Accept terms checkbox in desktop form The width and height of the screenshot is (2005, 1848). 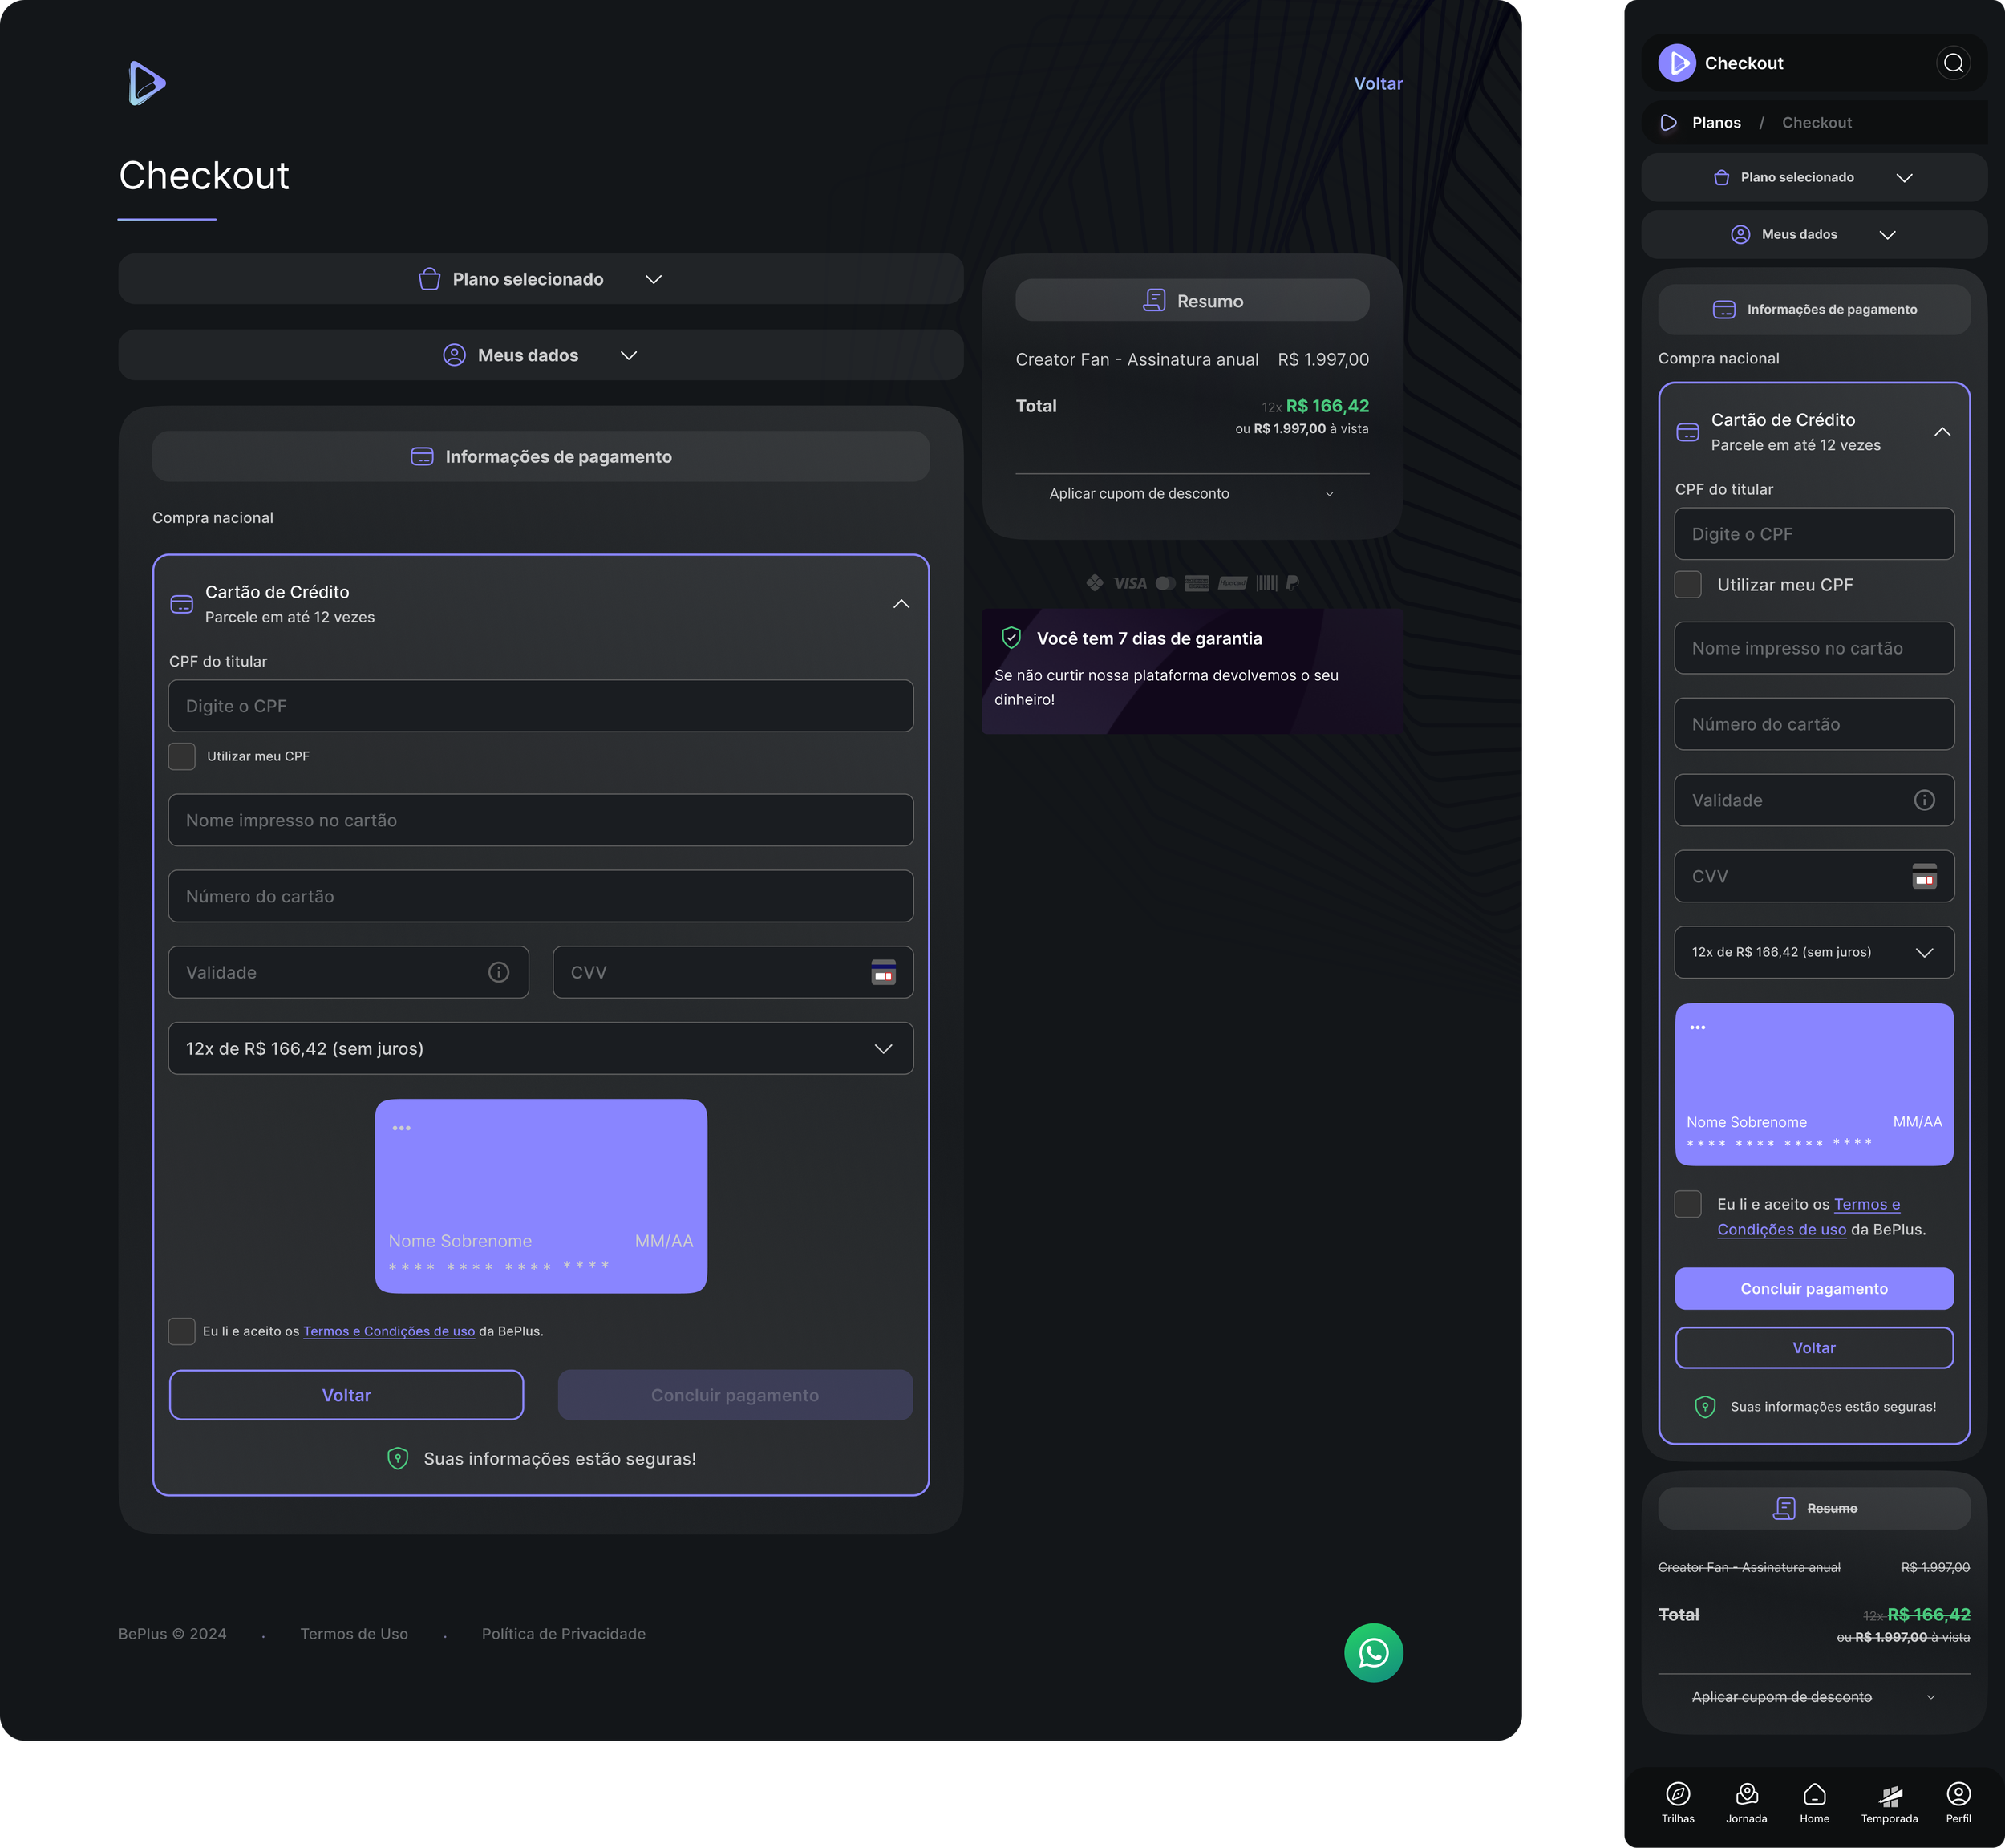(x=182, y=1331)
